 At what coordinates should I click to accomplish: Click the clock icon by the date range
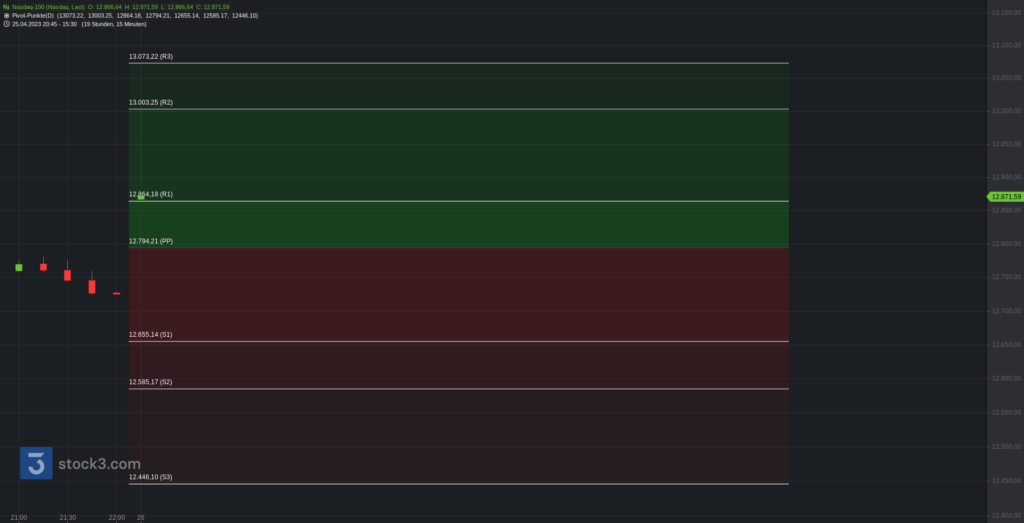6,24
